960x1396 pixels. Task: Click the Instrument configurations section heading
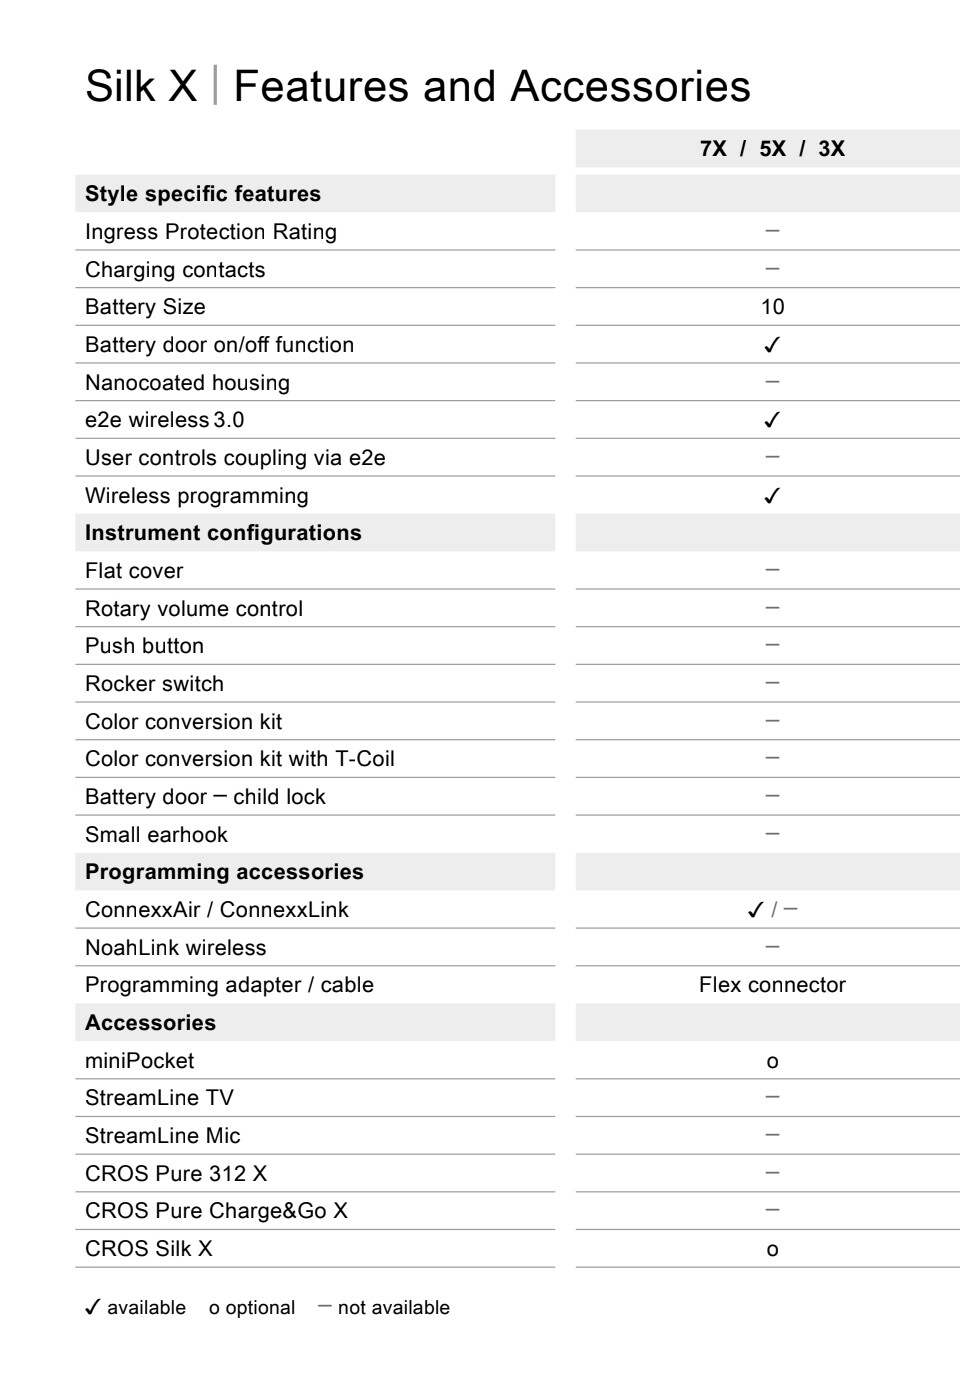[x=223, y=533]
